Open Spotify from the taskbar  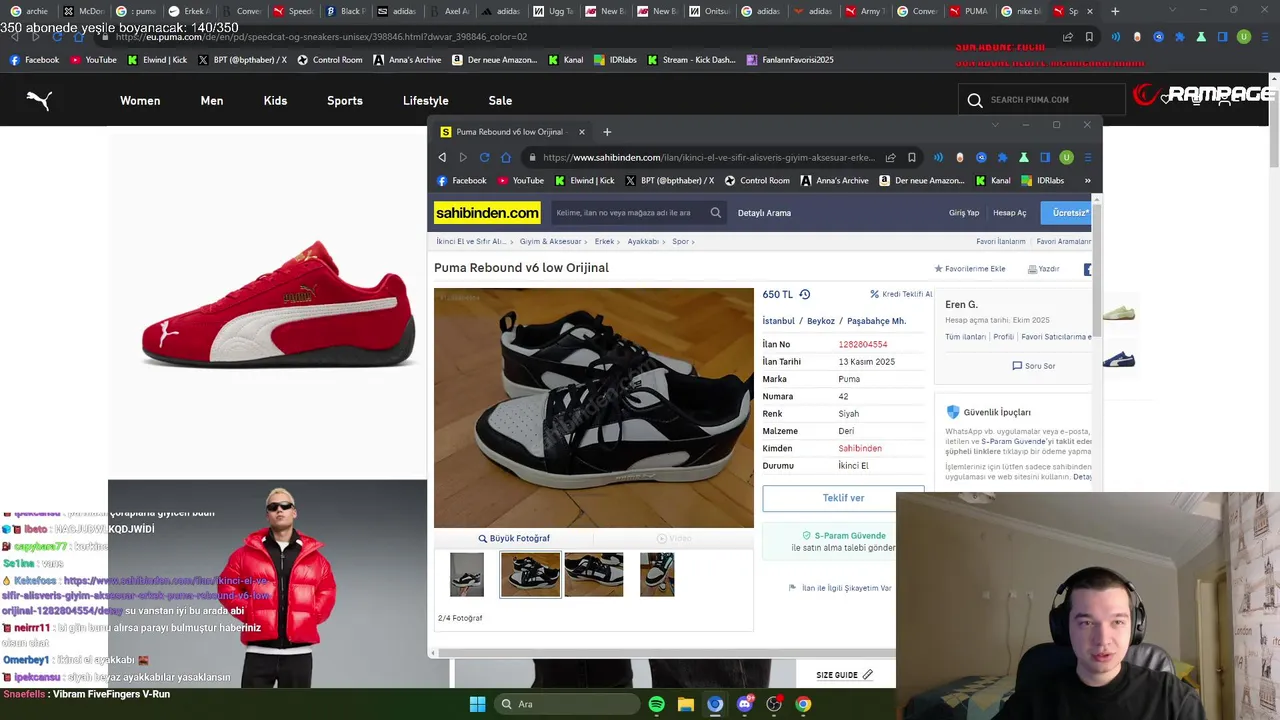(x=656, y=704)
